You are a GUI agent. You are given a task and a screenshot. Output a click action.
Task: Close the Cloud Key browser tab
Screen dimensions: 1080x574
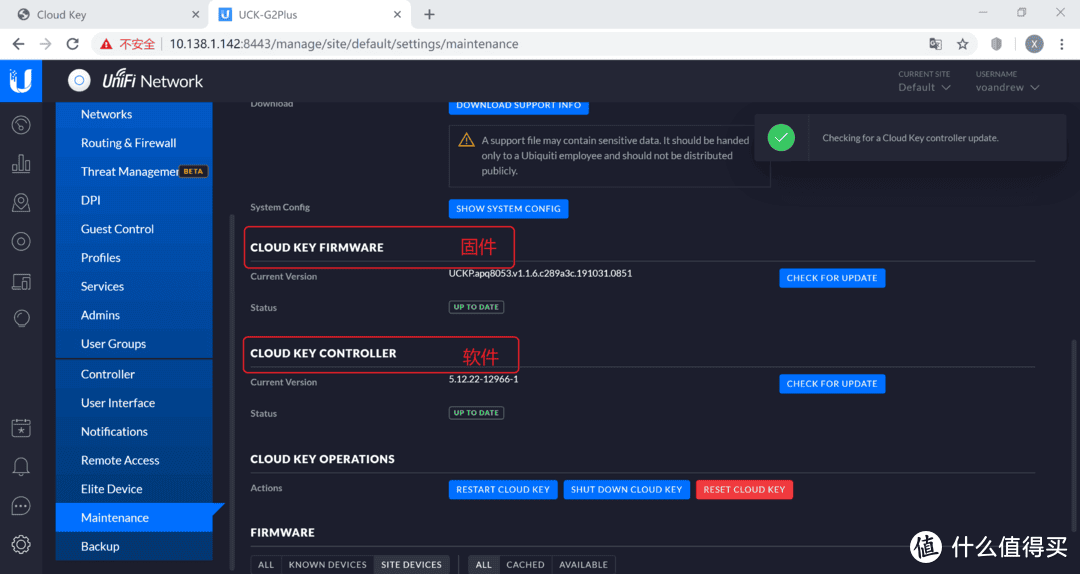(x=196, y=14)
